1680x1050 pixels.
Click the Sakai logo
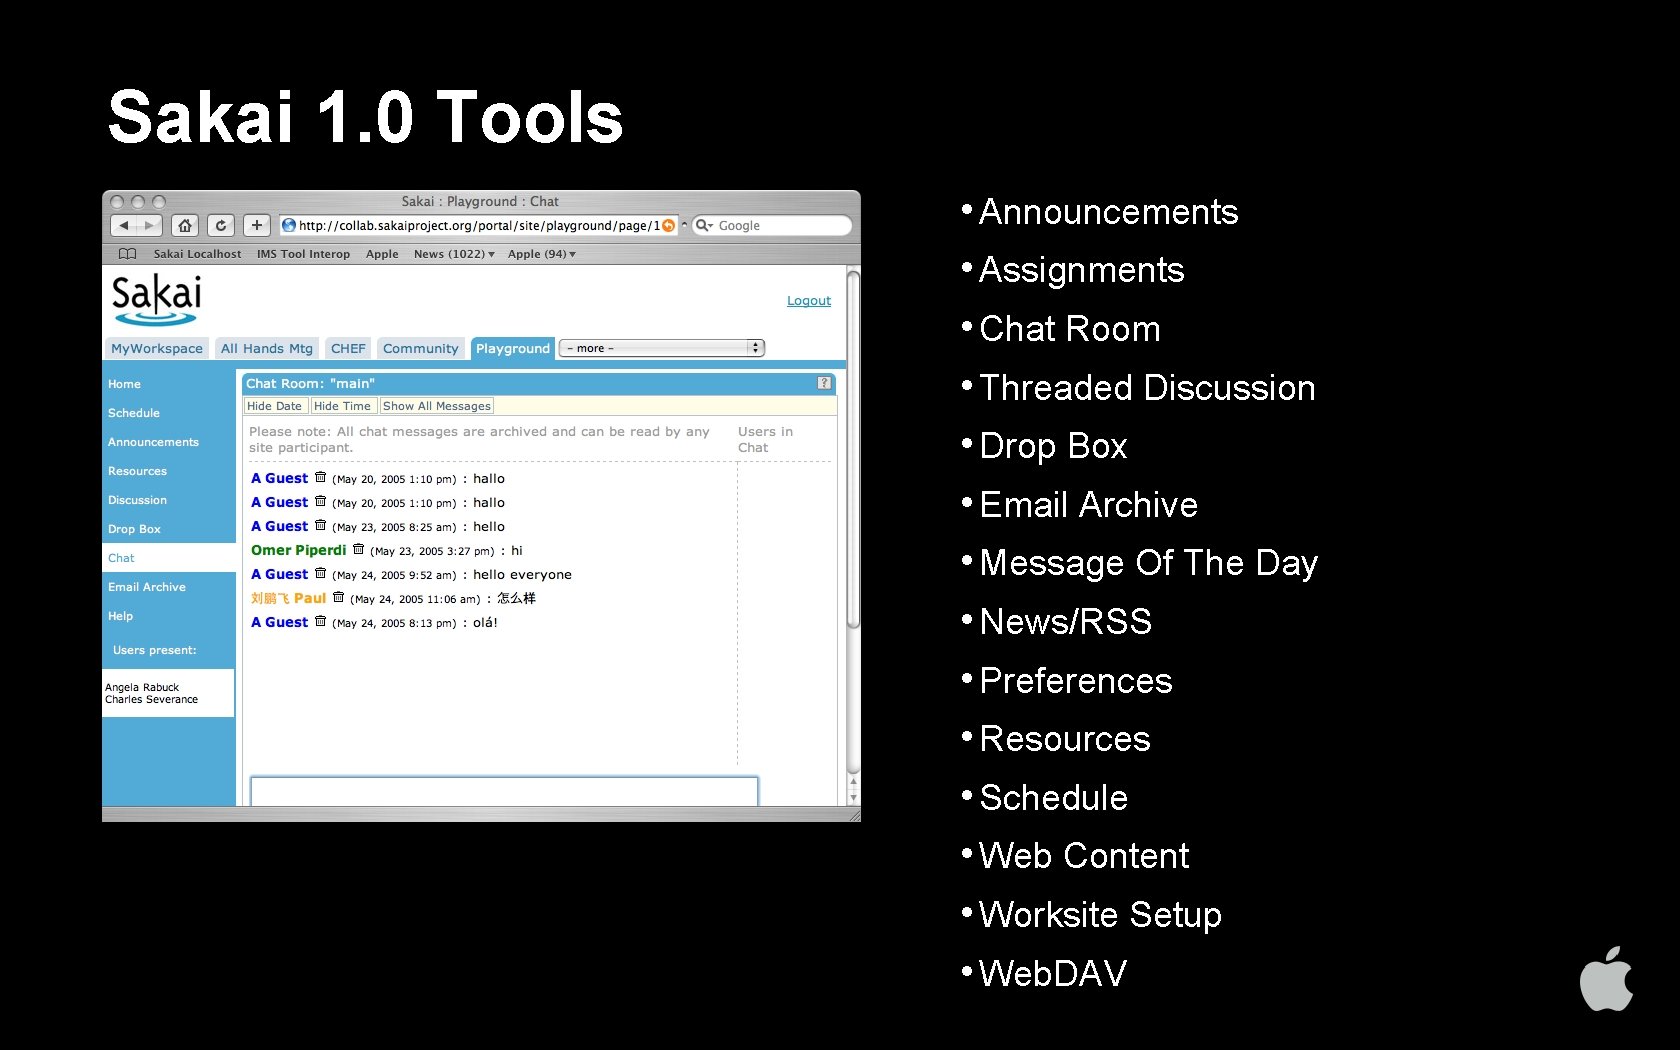(x=156, y=299)
